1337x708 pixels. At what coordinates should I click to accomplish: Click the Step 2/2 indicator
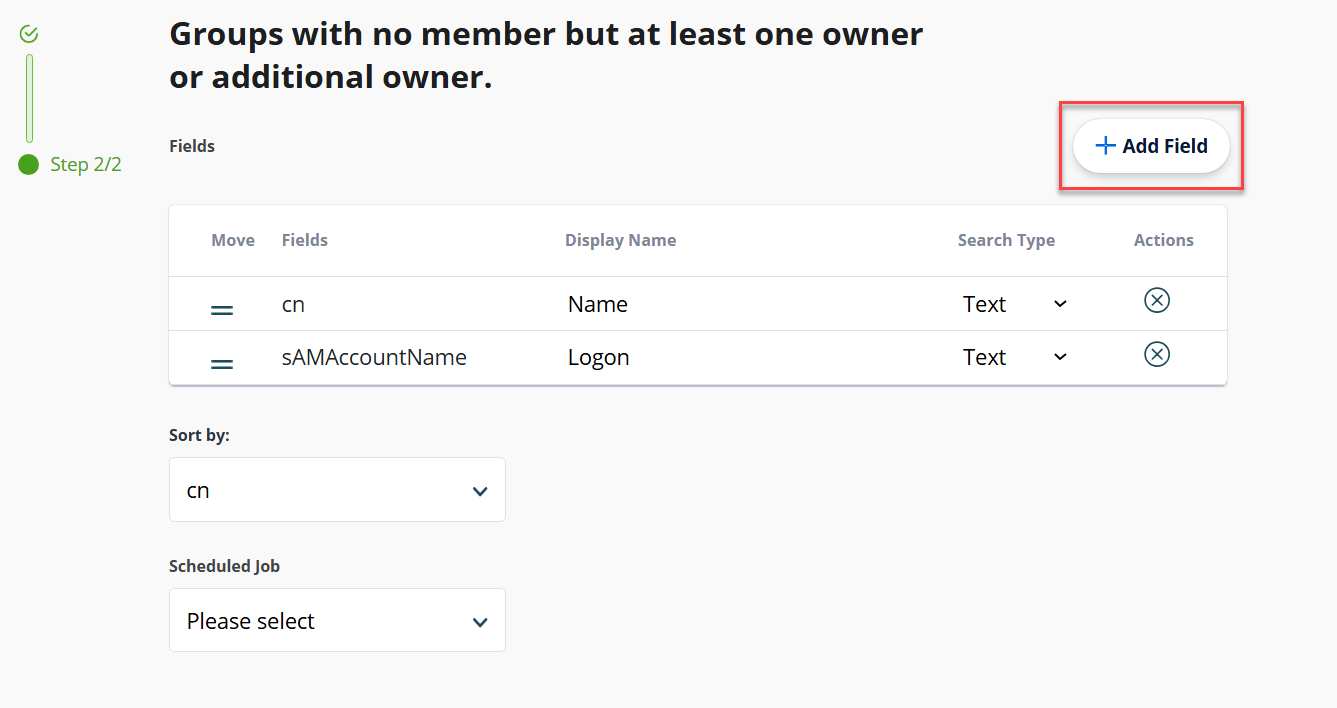point(71,164)
